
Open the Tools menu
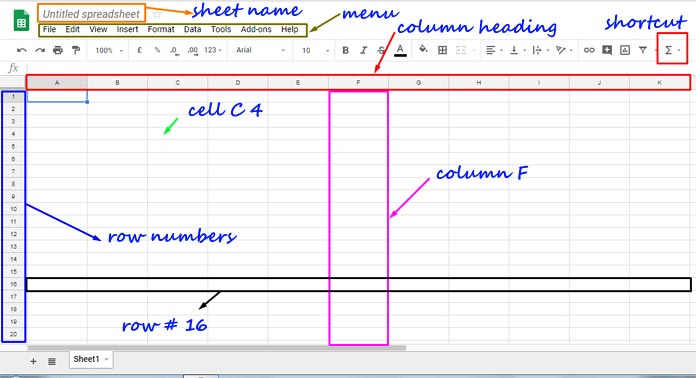(221, 29)
